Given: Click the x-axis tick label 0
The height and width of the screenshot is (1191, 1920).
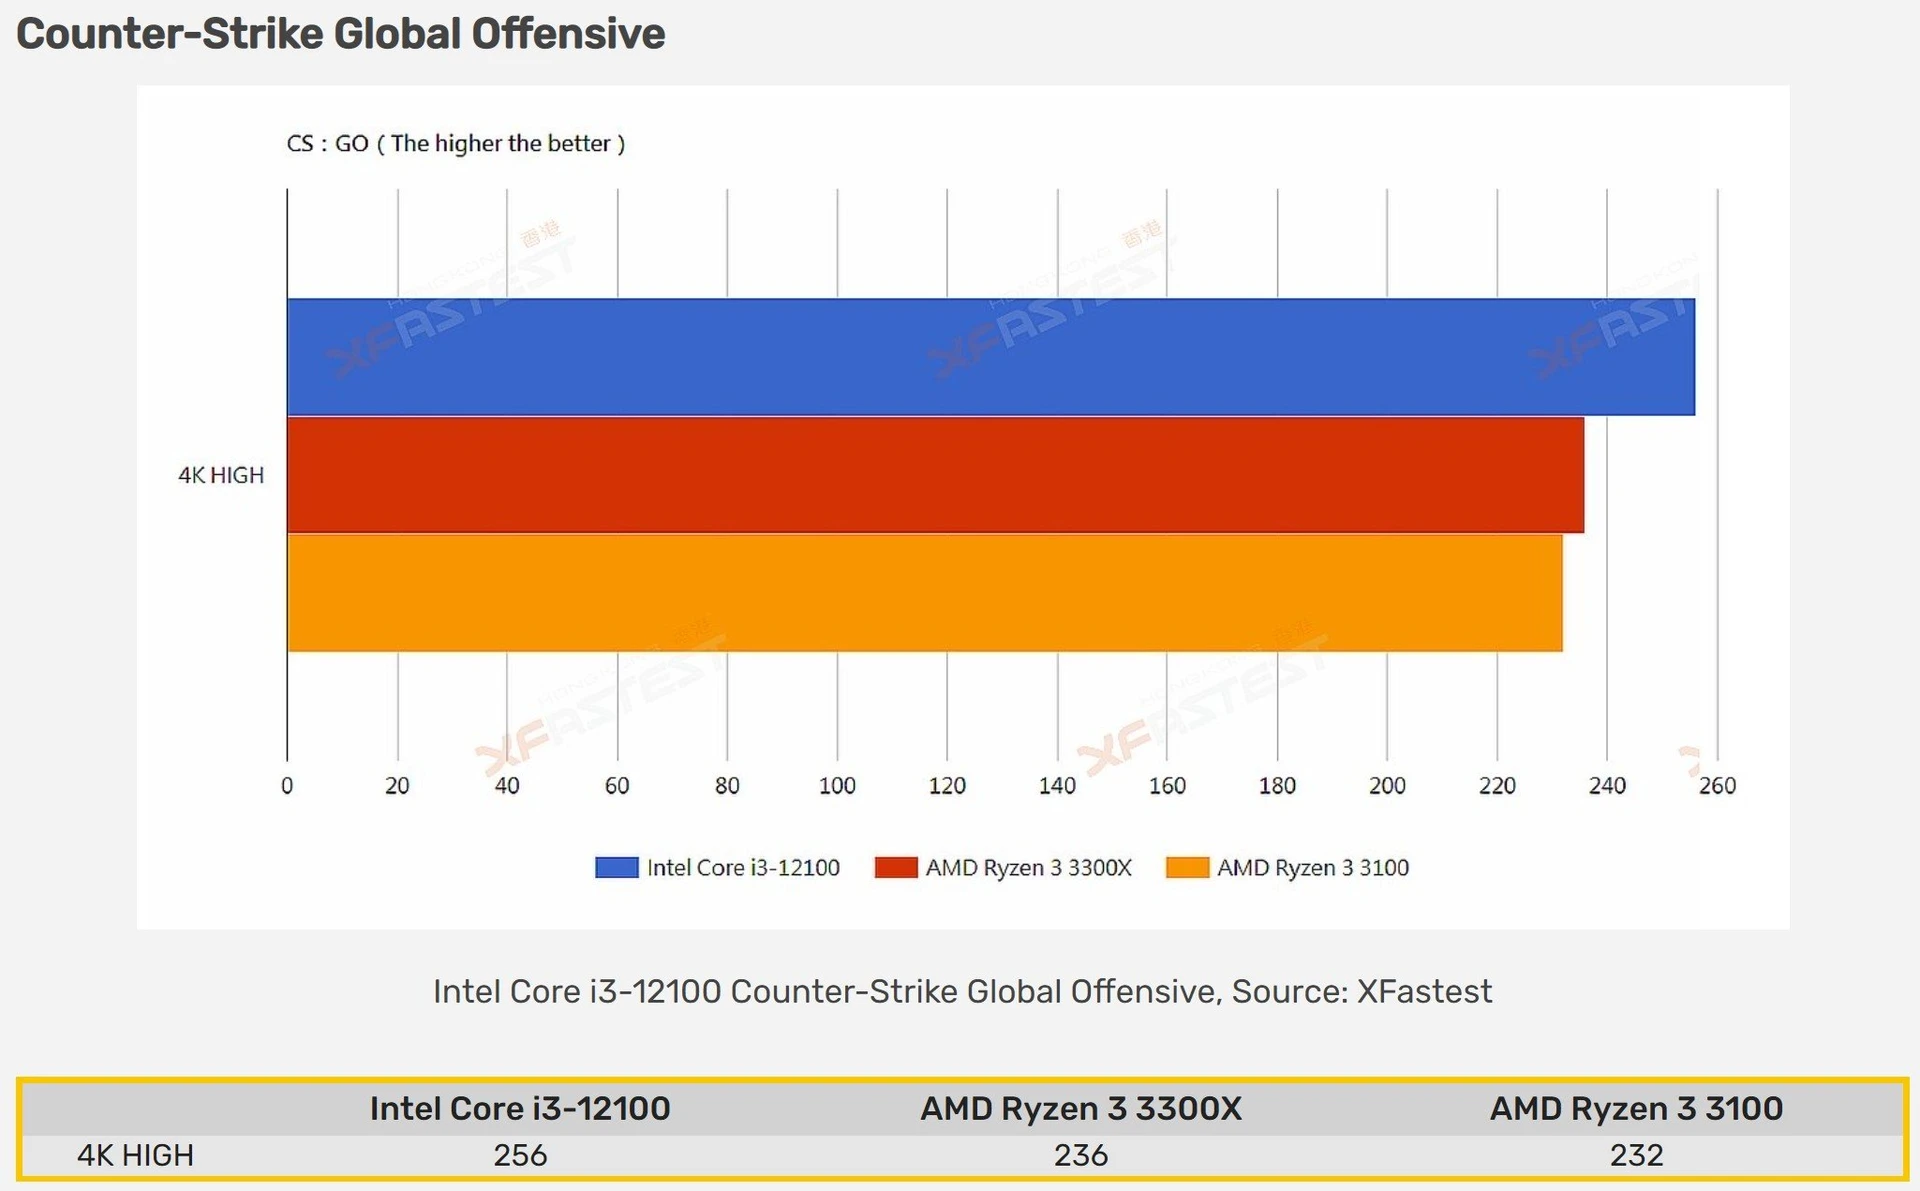Looking at the screenshot, I should [287, 786].
